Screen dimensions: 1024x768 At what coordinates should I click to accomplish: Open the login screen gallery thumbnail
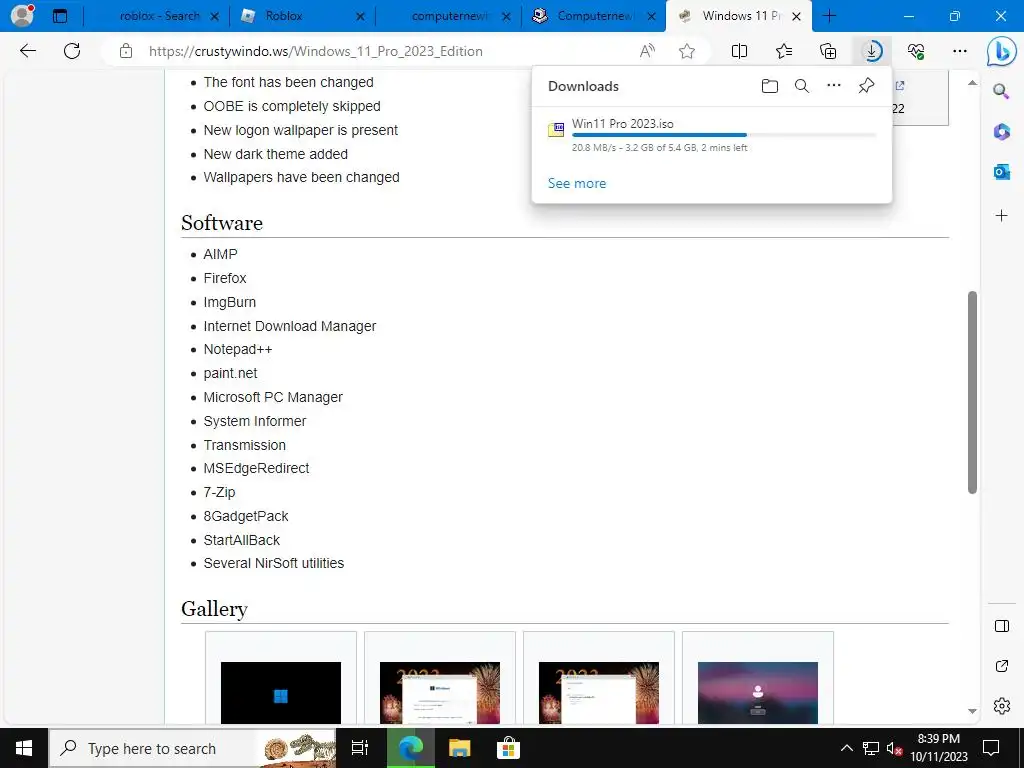point(758,692)
